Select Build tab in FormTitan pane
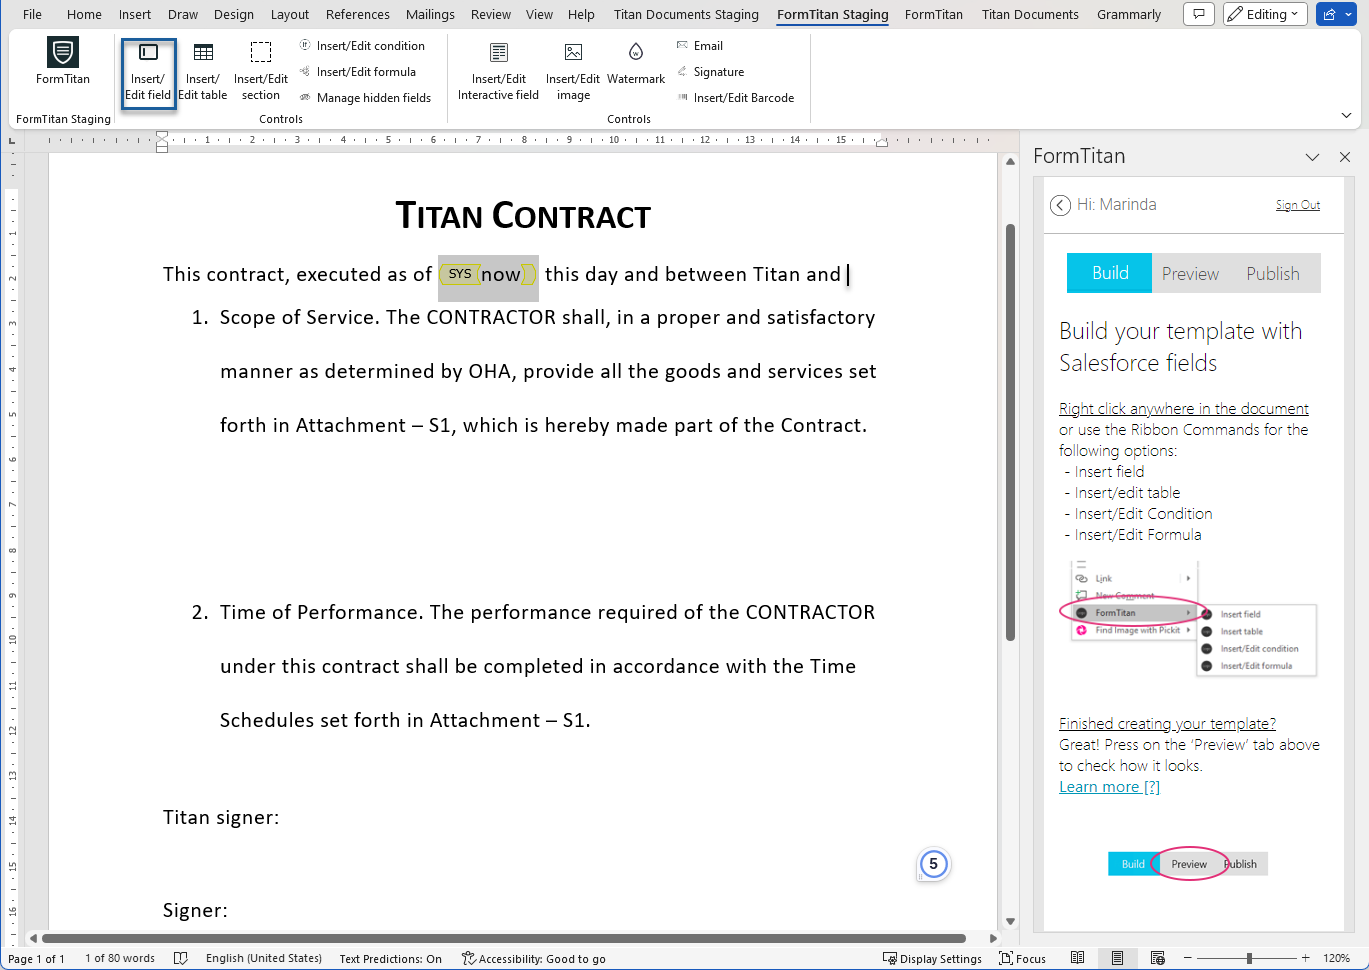Viewport: 1369px width, 970px height. (1110, 273)
